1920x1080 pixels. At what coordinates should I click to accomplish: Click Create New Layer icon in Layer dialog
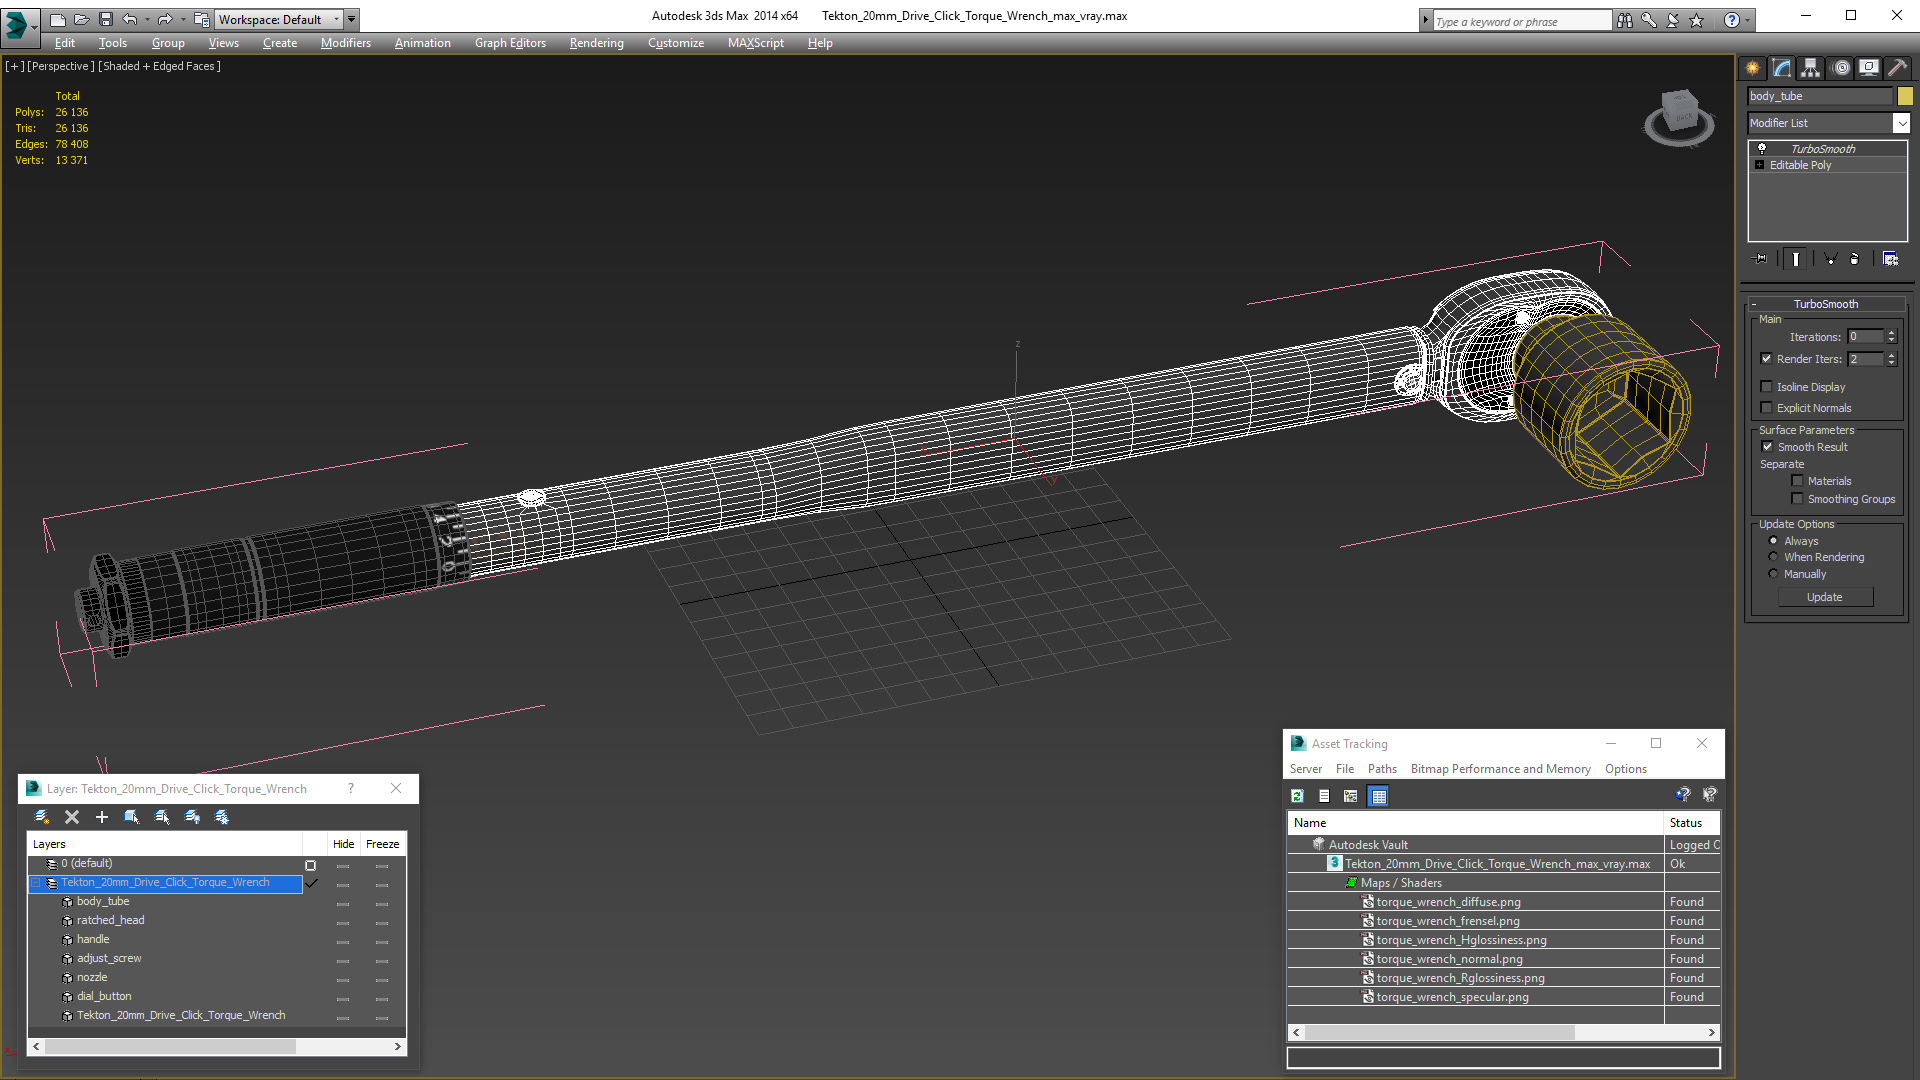click(x=42, y=817)
